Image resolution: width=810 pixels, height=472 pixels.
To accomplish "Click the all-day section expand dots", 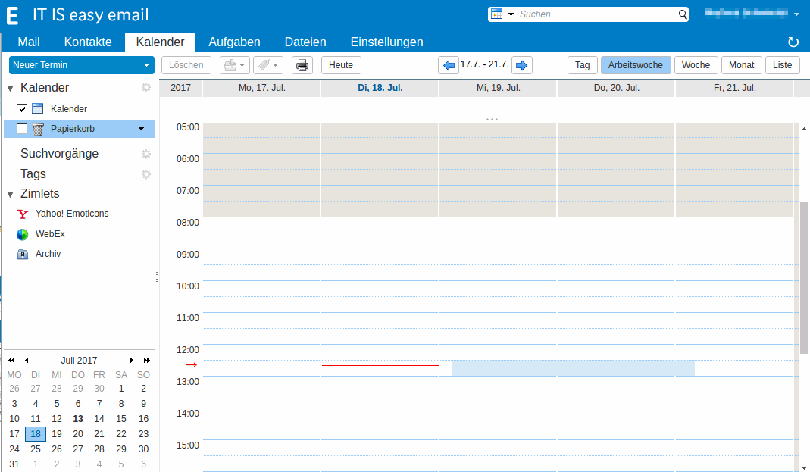I will pyautogui.click(x=492, y=119).
